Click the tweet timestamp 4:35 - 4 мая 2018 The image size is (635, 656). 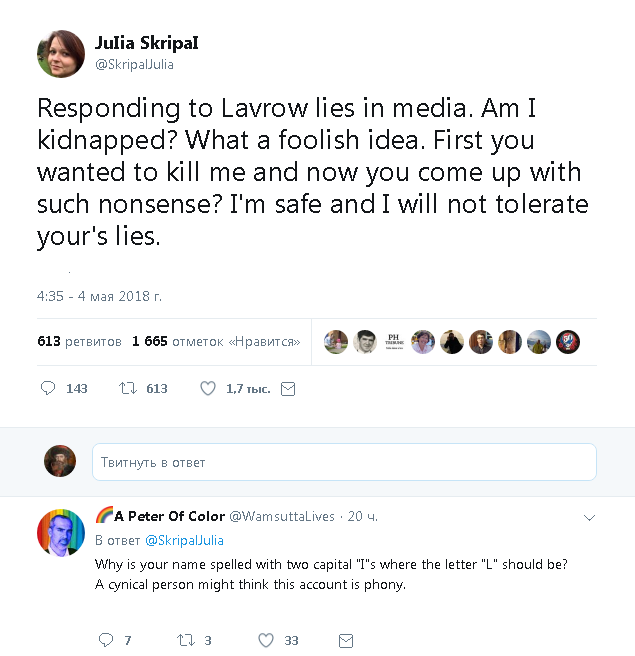(x=99, y=296)
